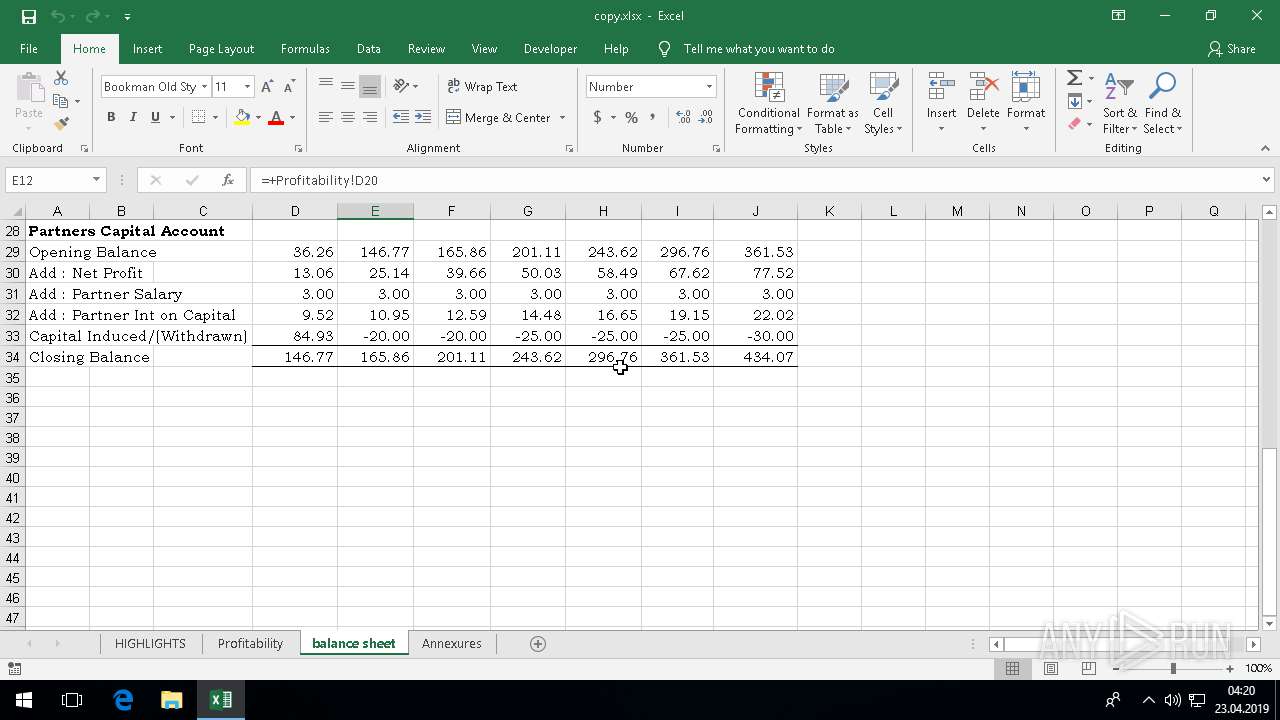Insert cells using the Insert icon

tap(941, 103)
